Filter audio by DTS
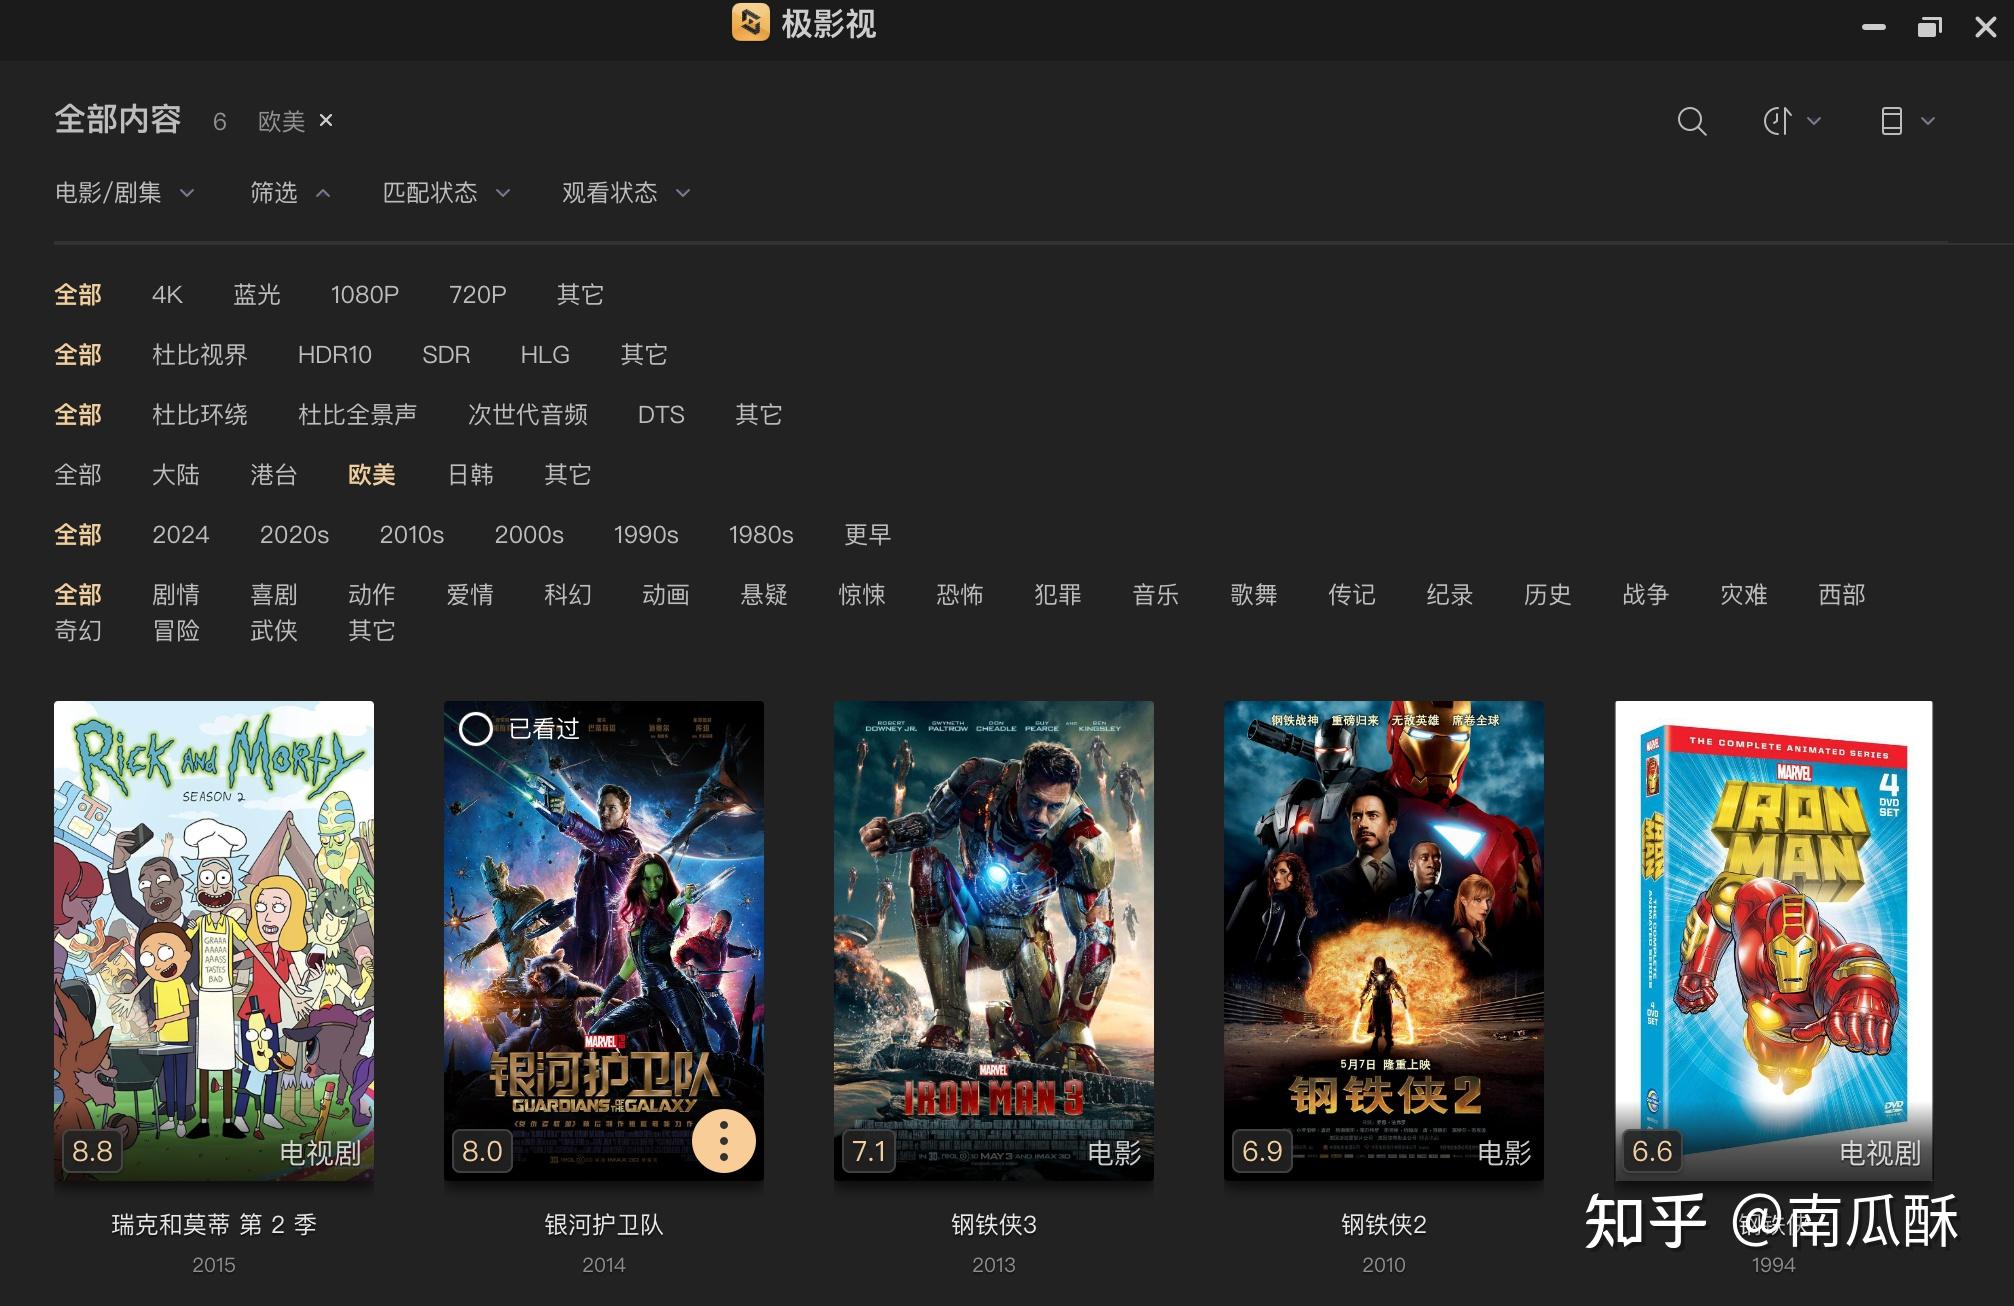 (661, 414)
